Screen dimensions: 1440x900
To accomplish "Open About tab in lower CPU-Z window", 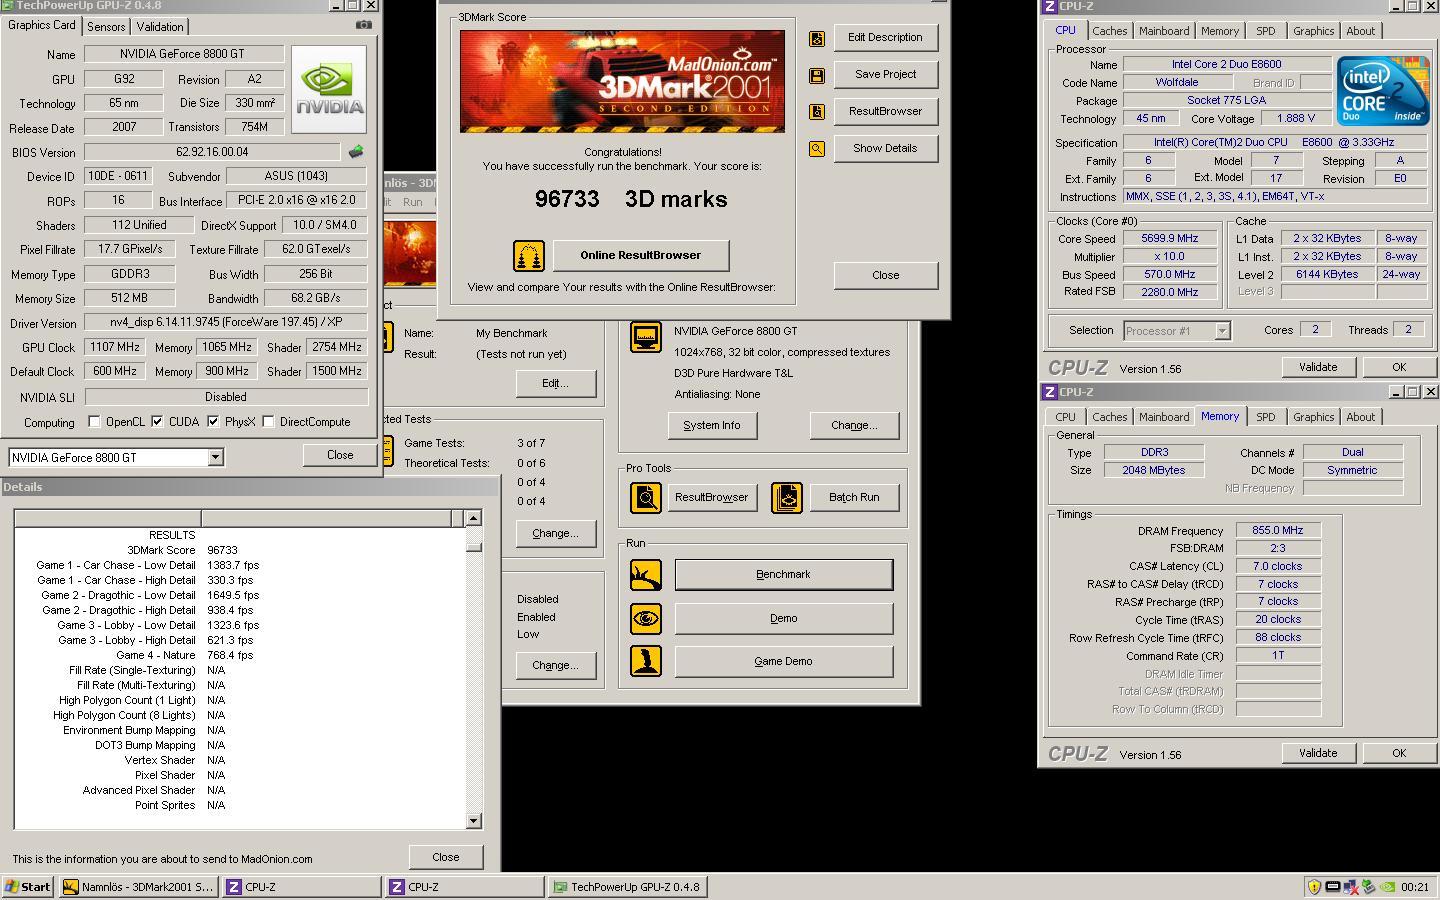I will 1360,417.
